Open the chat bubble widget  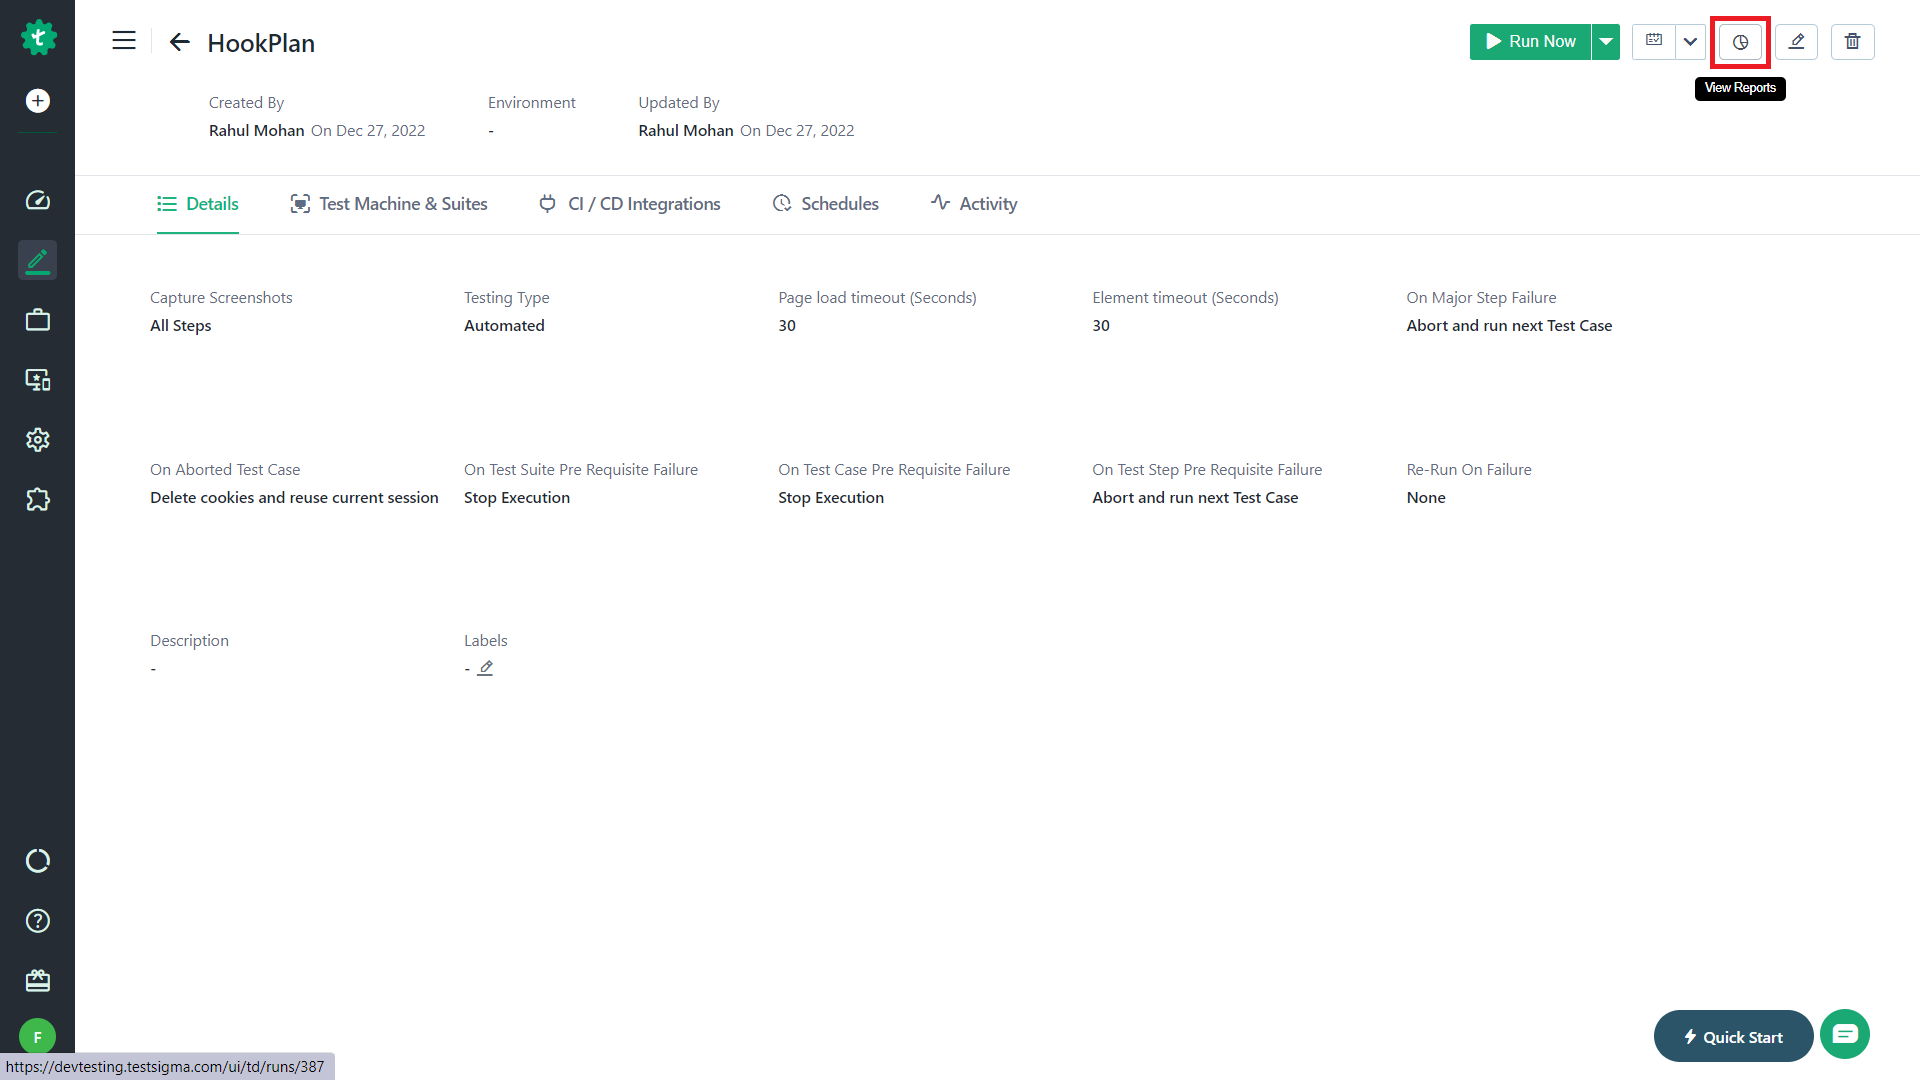point(1845,1034)
